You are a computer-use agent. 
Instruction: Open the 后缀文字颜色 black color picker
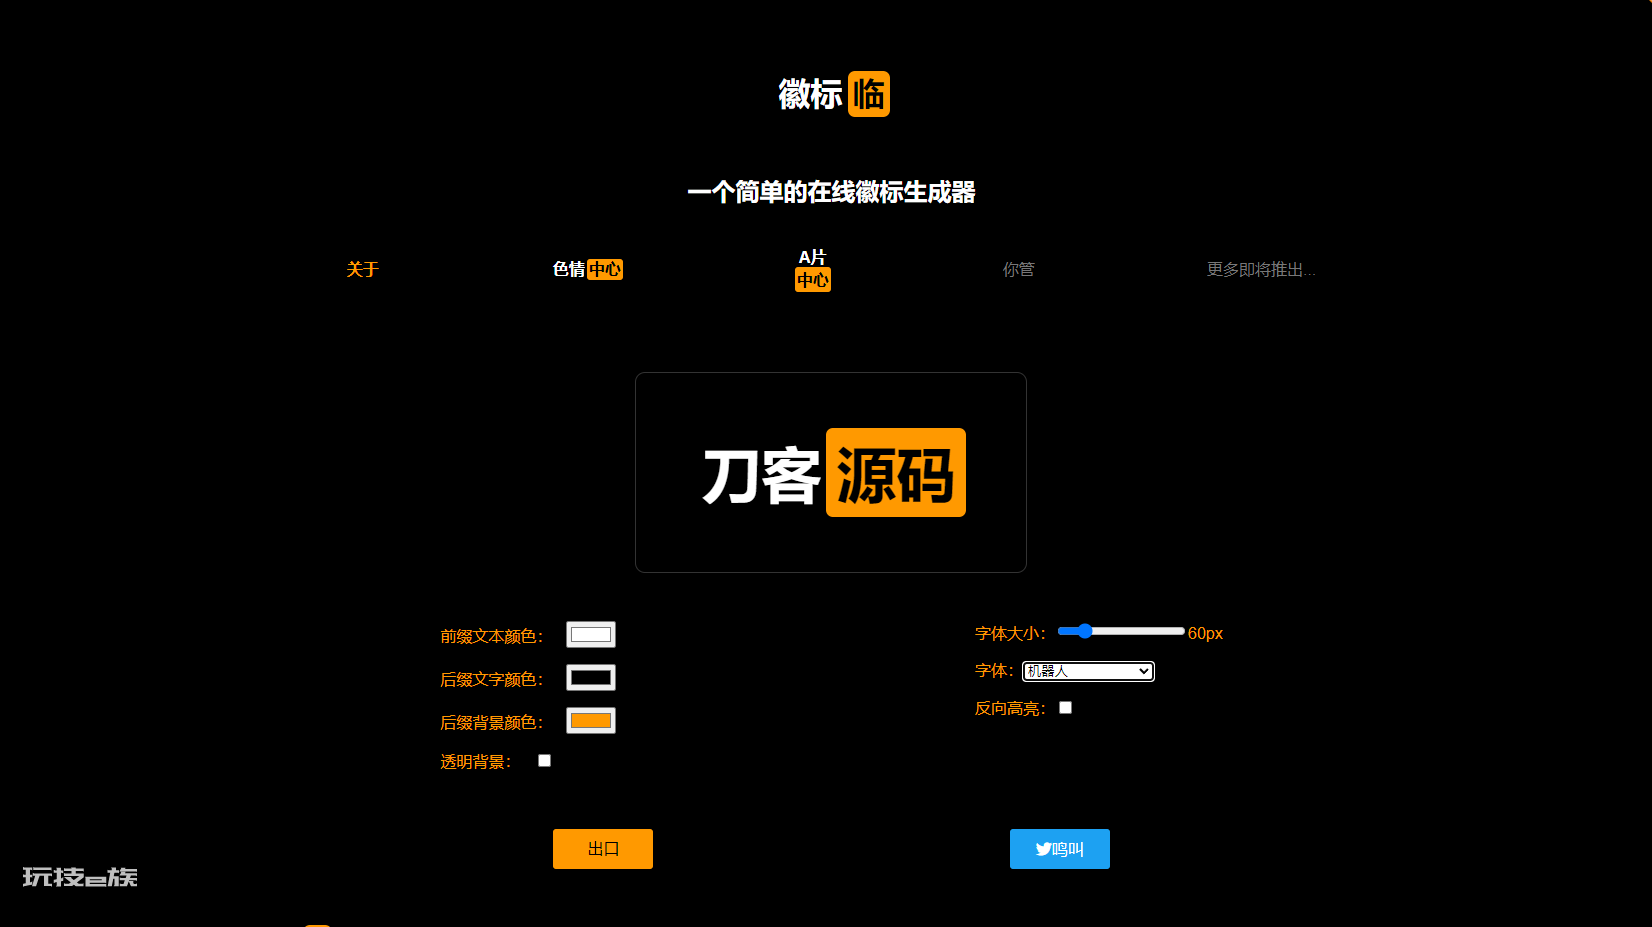coord(591,678)
